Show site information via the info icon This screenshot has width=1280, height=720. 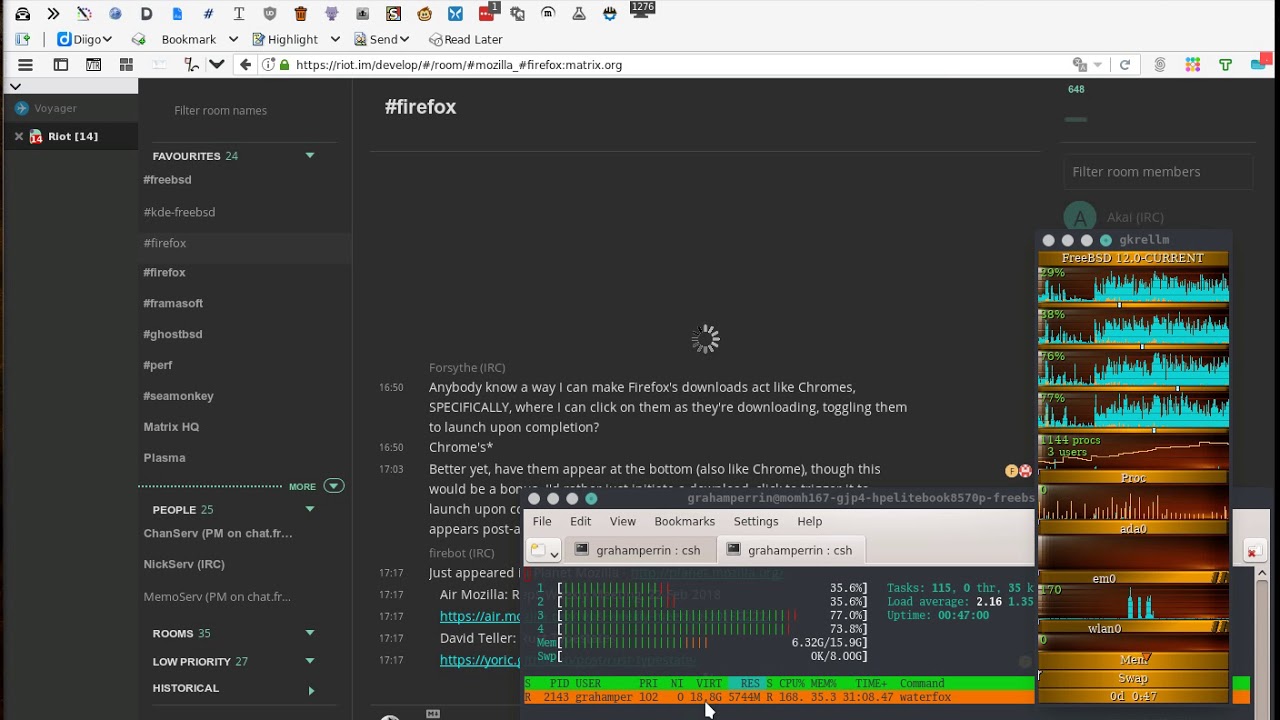(x=268, y=65)
